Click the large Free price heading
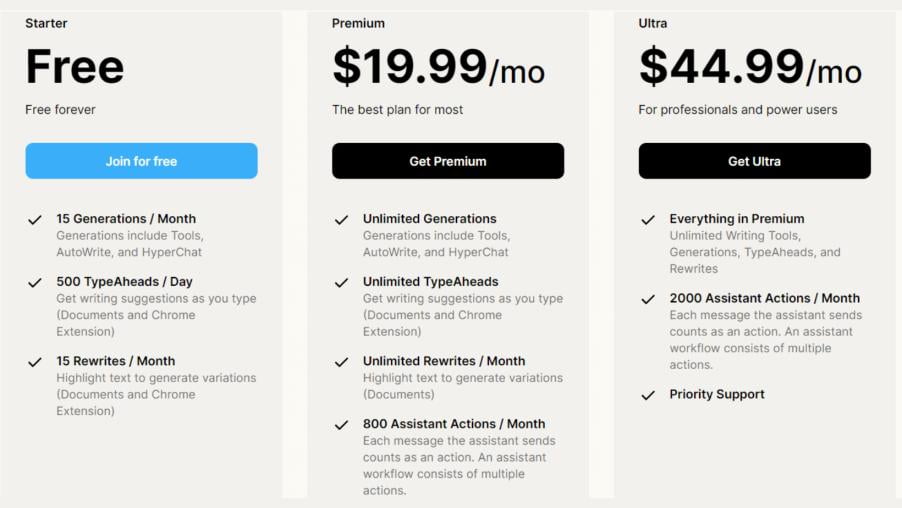This screenshot has width=902, height=508. [x=75, y=68]
